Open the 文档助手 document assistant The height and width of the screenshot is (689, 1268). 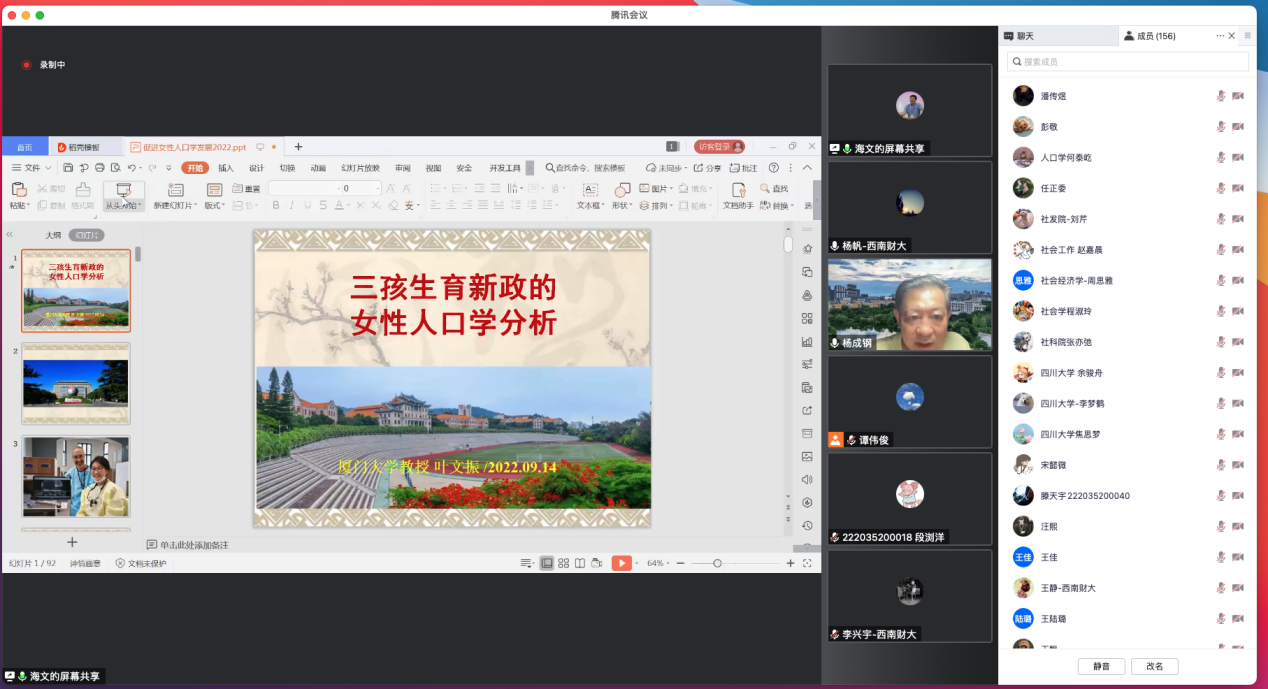tap(738, 190)
